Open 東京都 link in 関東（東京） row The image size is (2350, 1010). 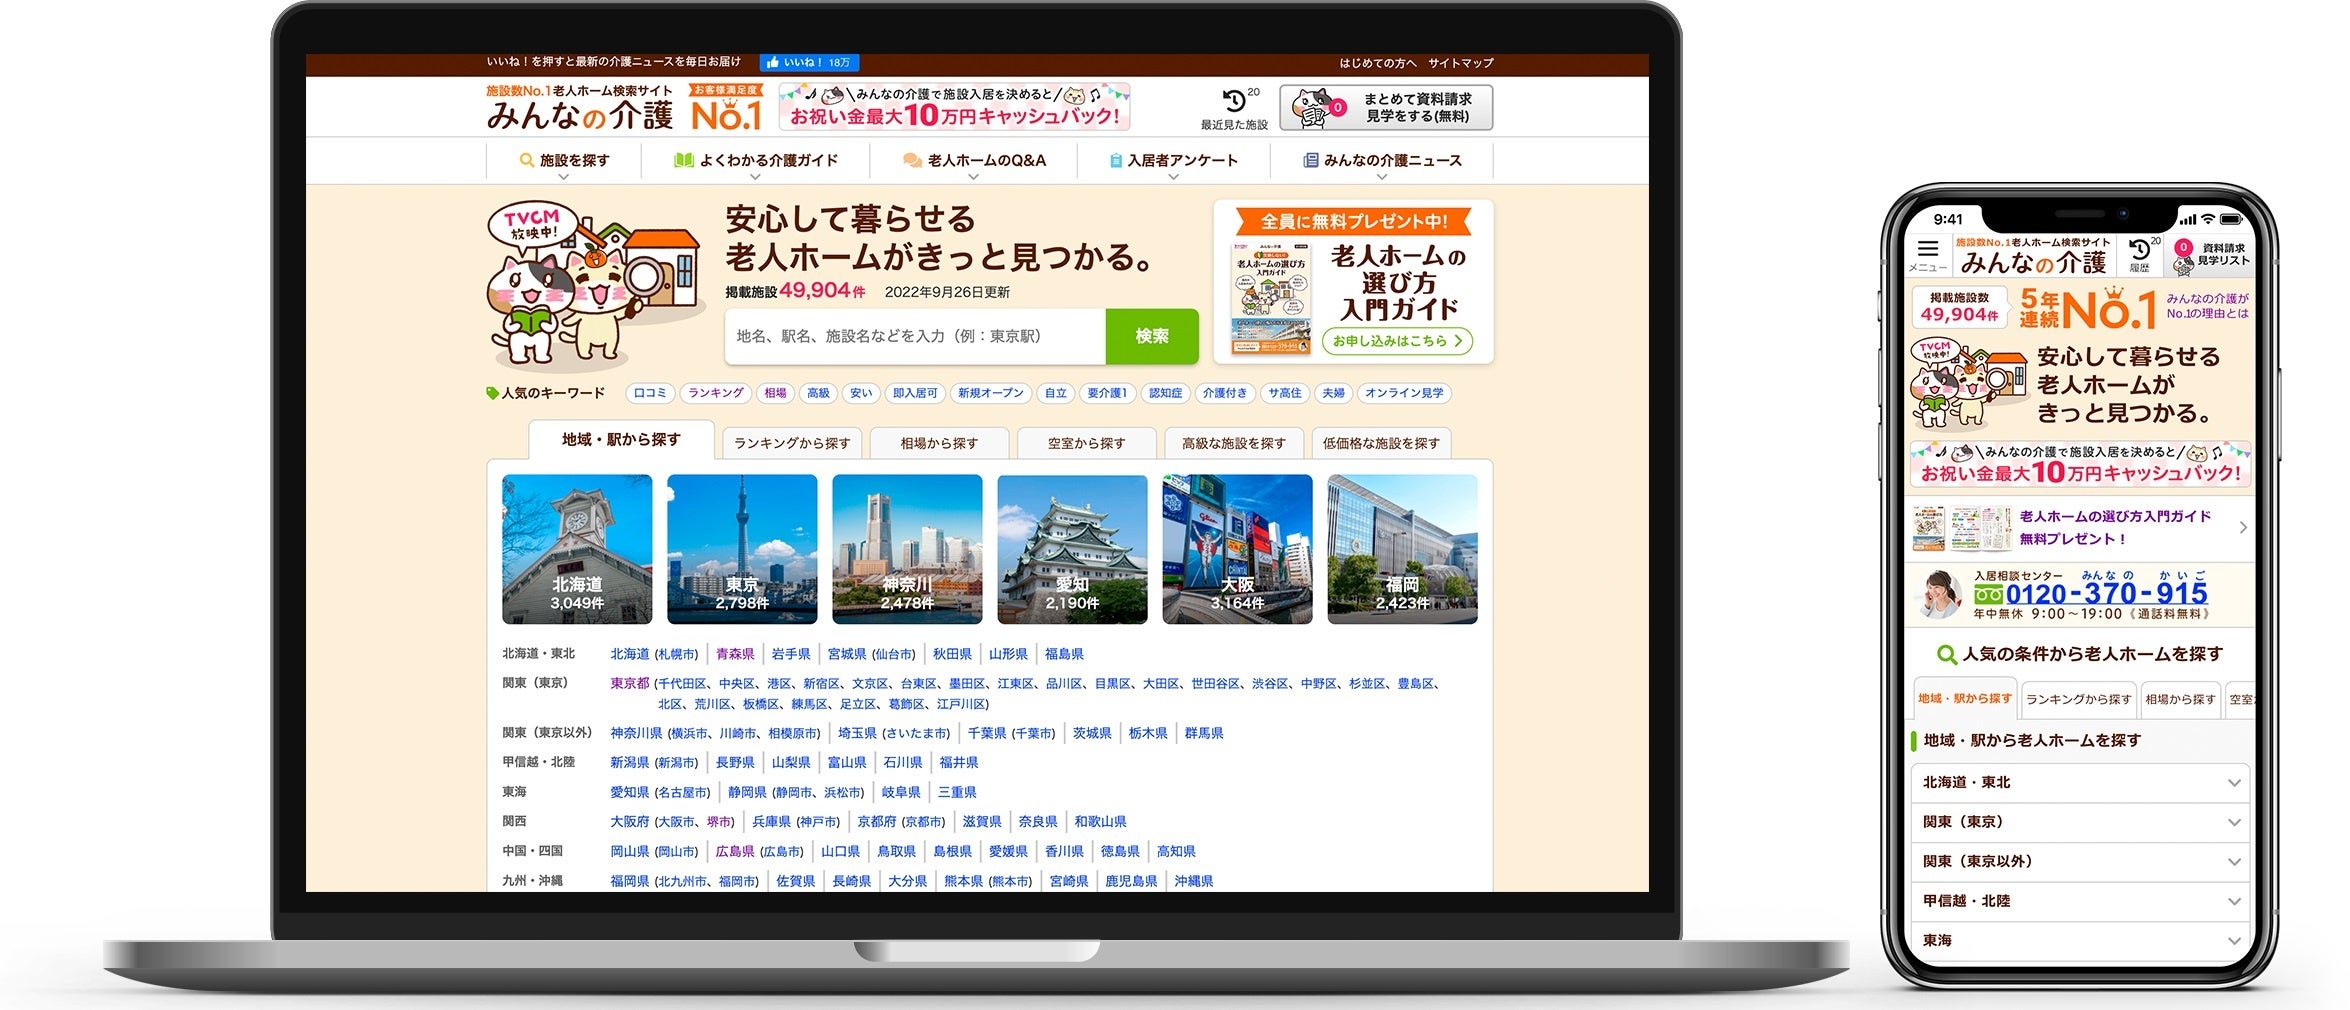click(630, 684)
